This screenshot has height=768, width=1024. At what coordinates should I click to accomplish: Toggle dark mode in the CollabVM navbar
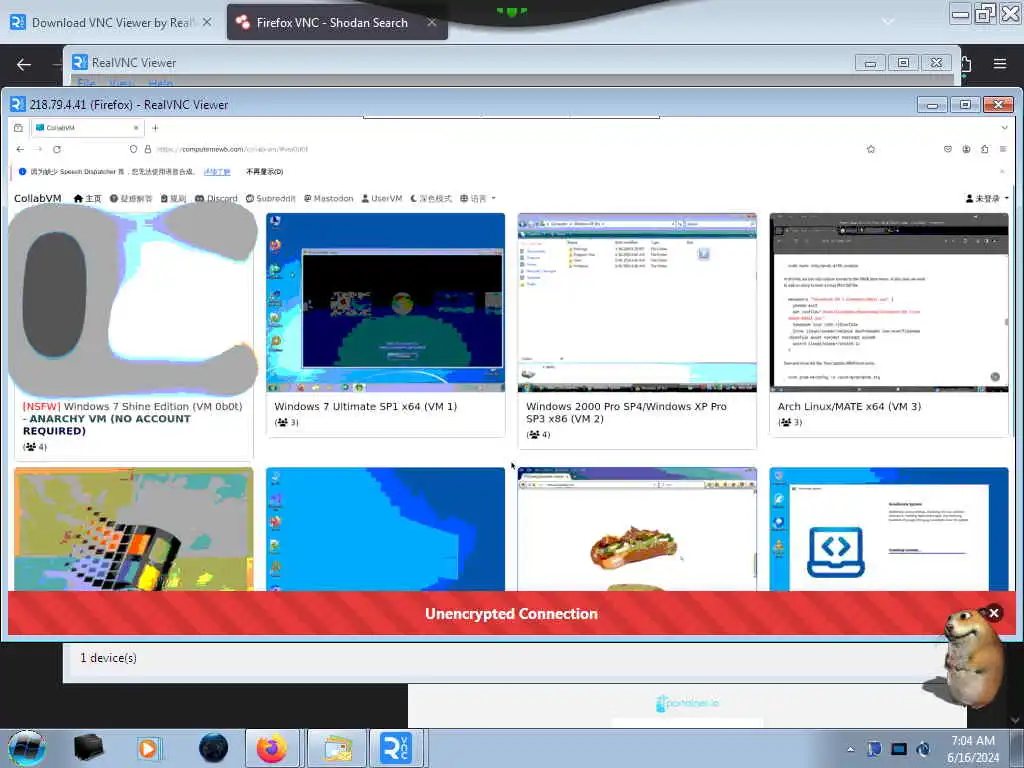coord(430,199)
